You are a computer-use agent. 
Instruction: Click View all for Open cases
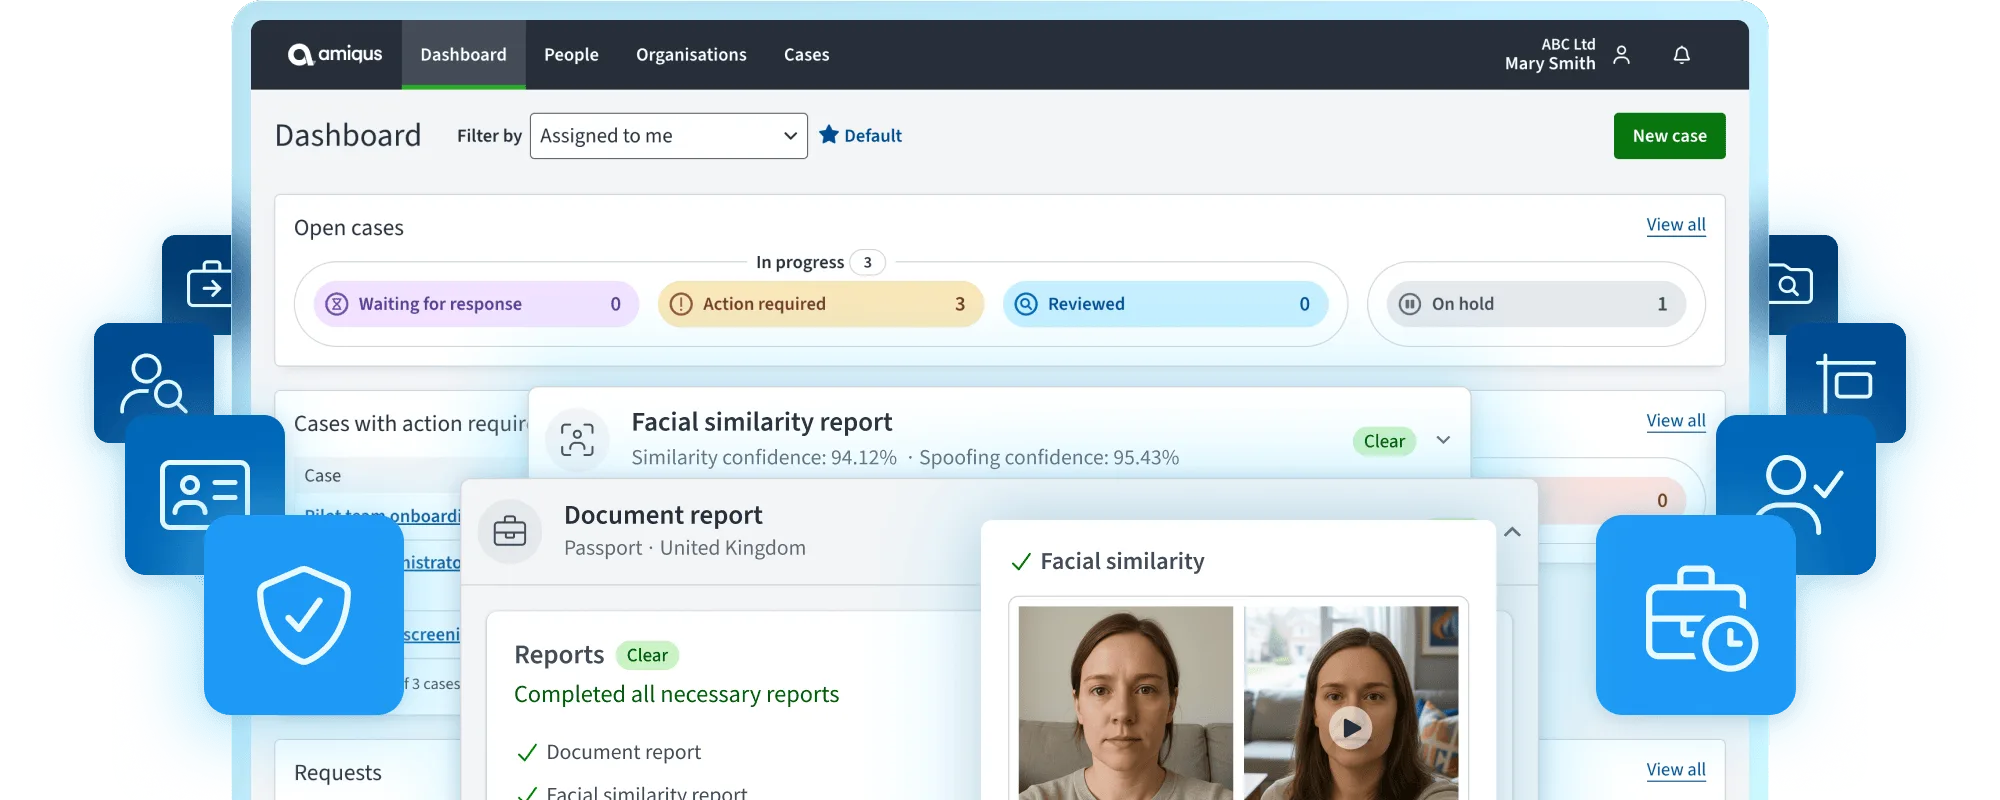click(1676, 225)
